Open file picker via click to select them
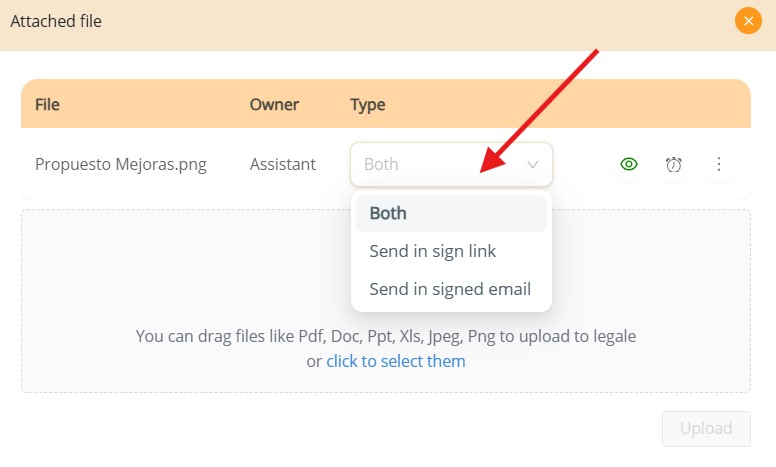This screenshot has width=776, height=467. click(x=395, y=361)
